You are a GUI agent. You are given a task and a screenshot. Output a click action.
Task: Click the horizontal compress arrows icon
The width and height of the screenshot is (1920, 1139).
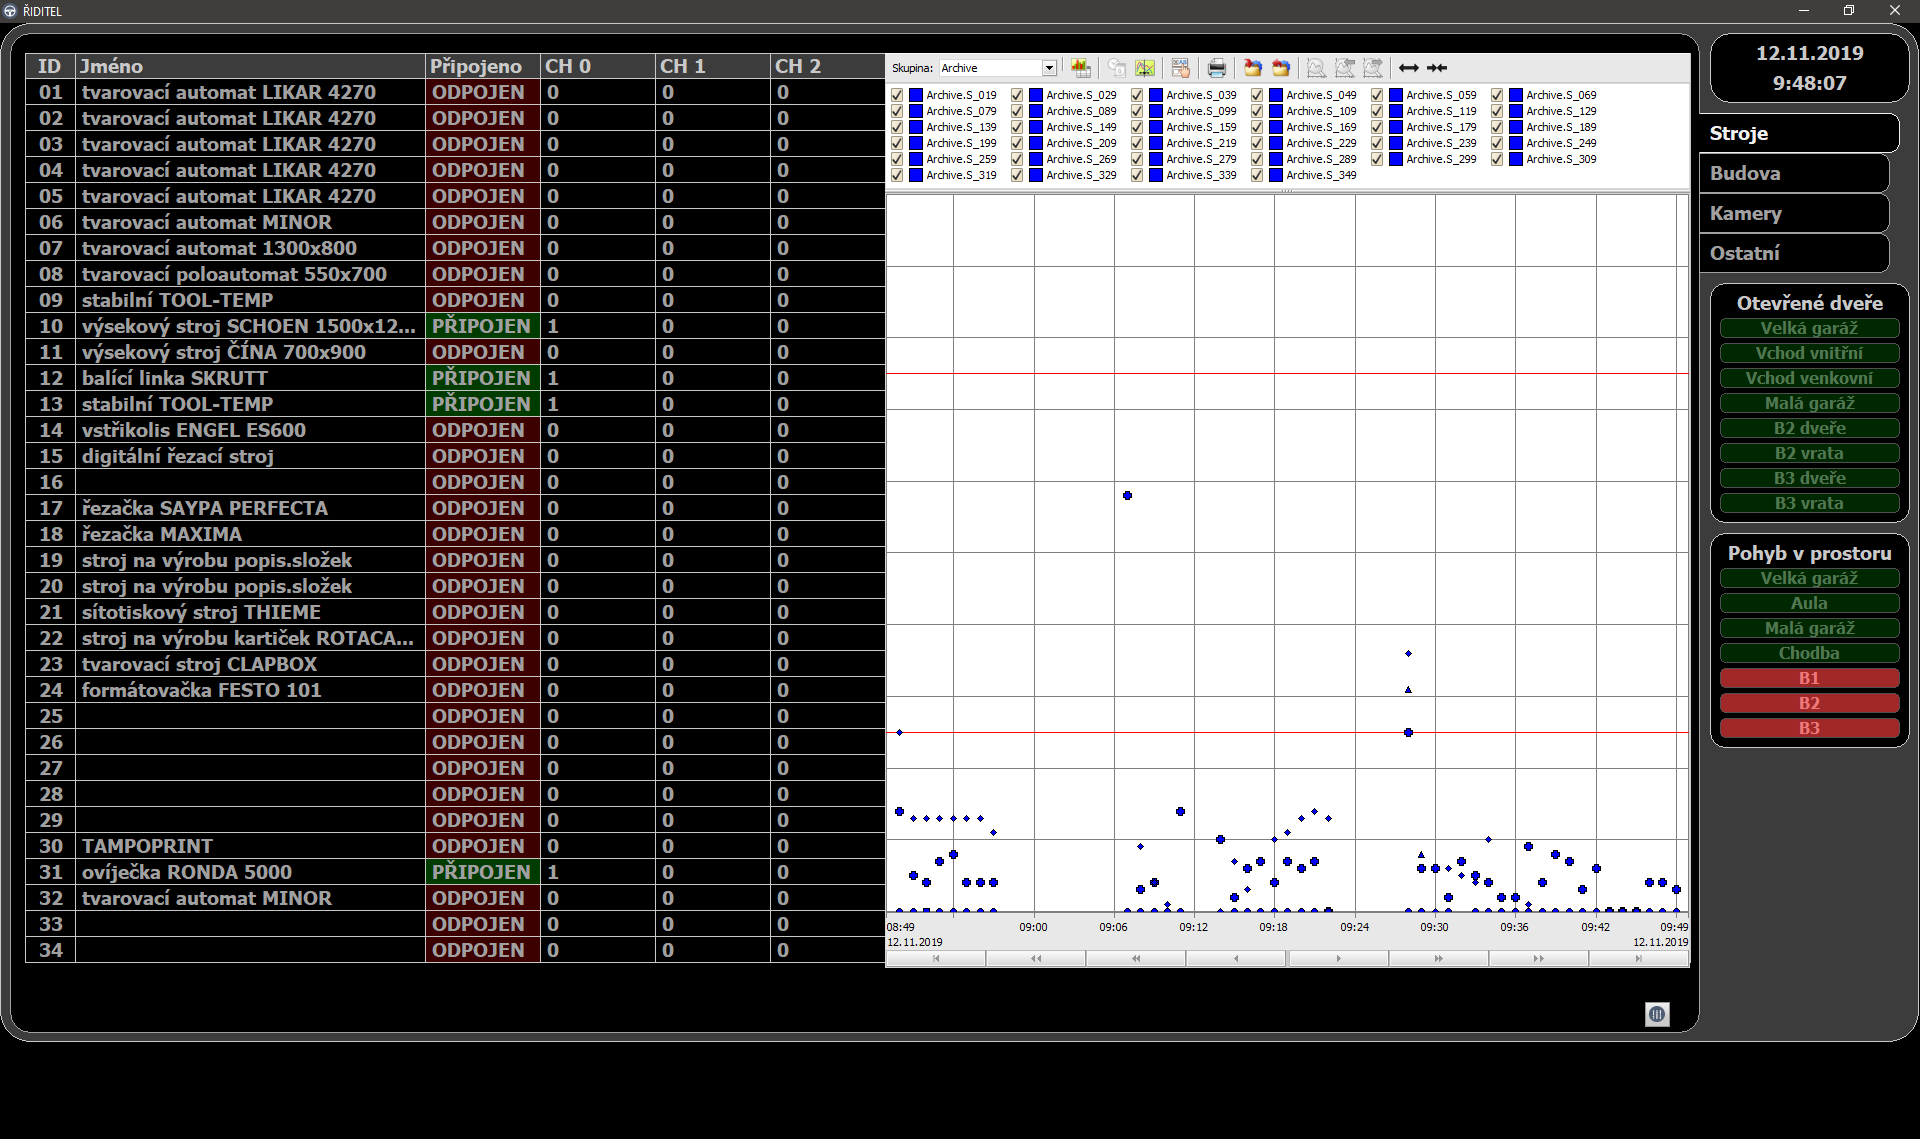click(x=1437, y=68)
